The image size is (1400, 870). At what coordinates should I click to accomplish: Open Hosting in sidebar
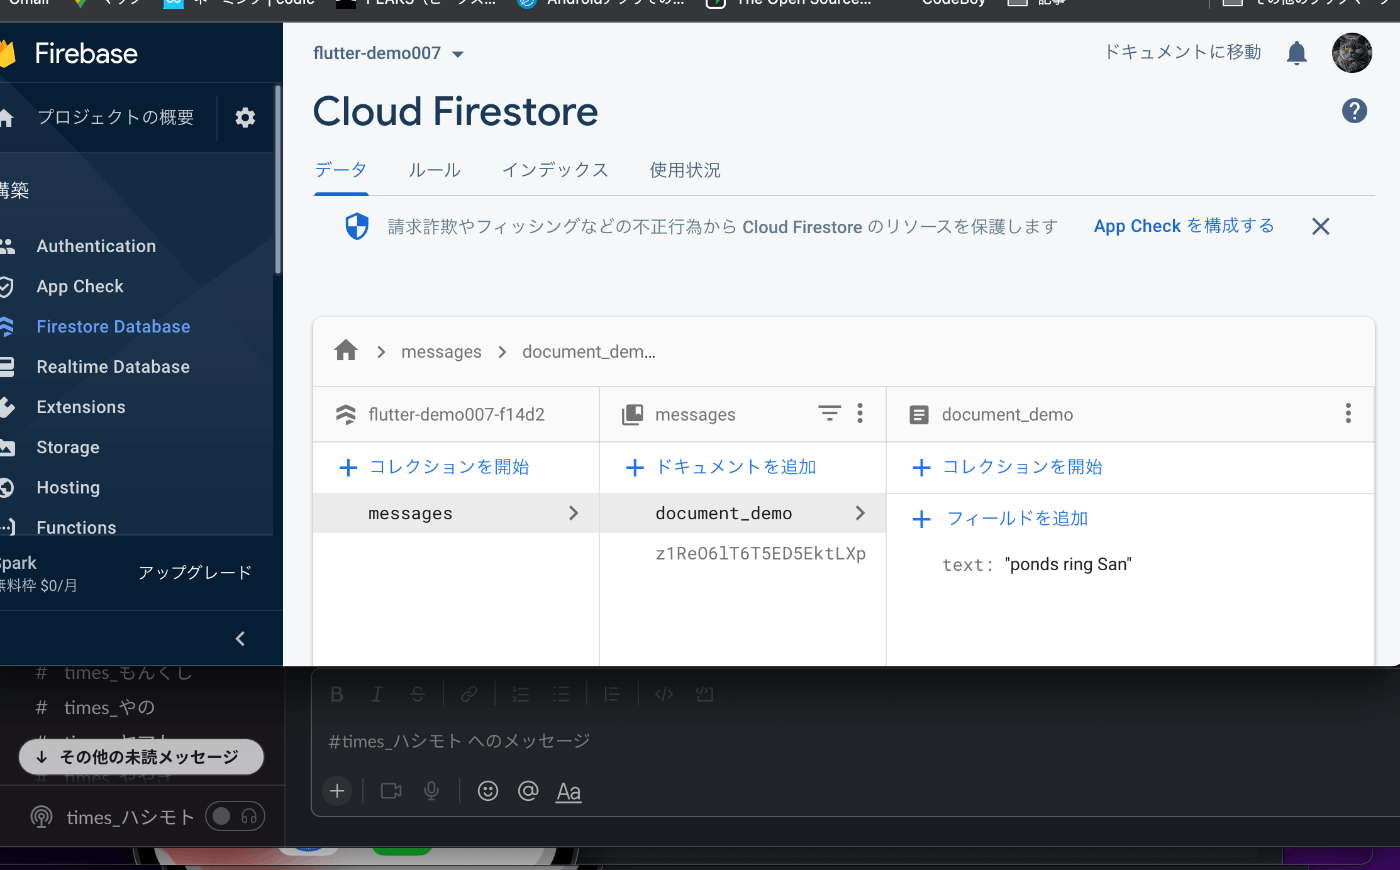[68, 488]
